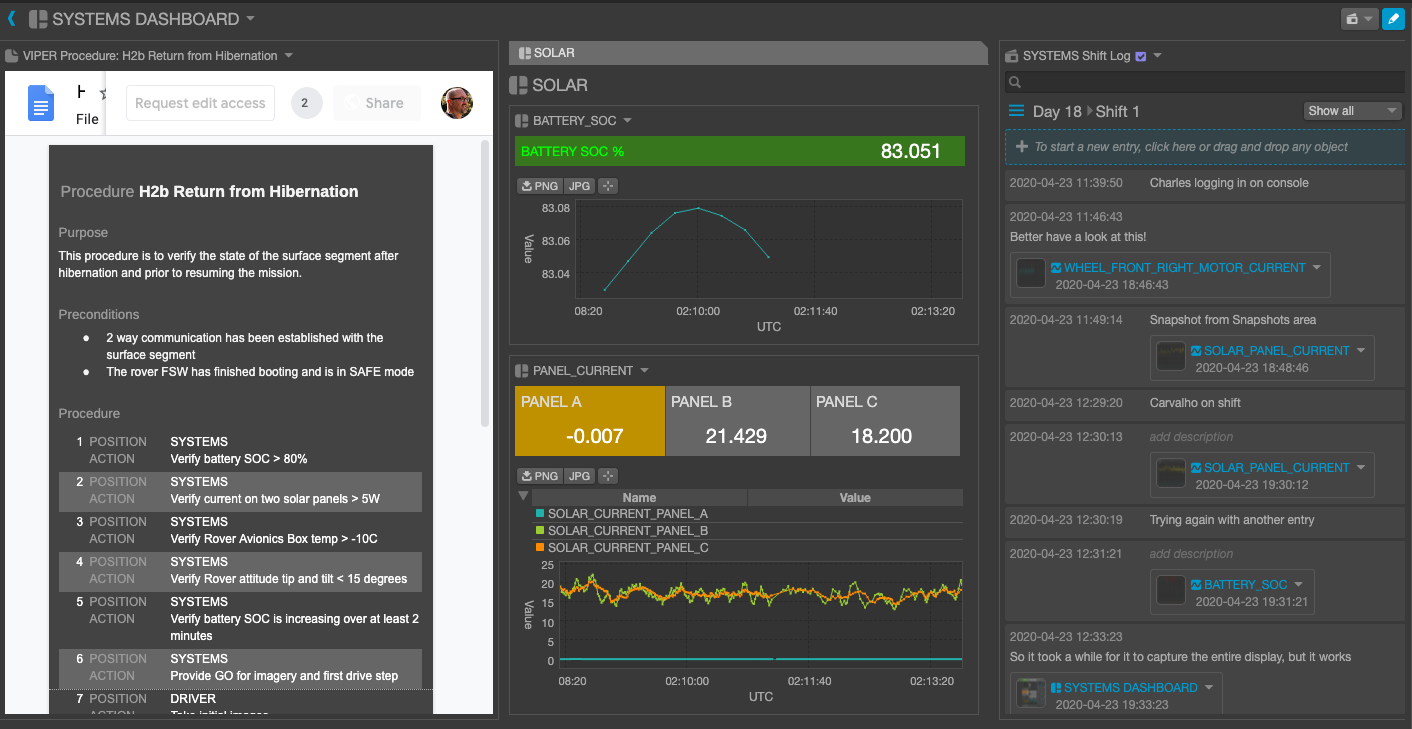Open the File menu in the document

point(86,118)
